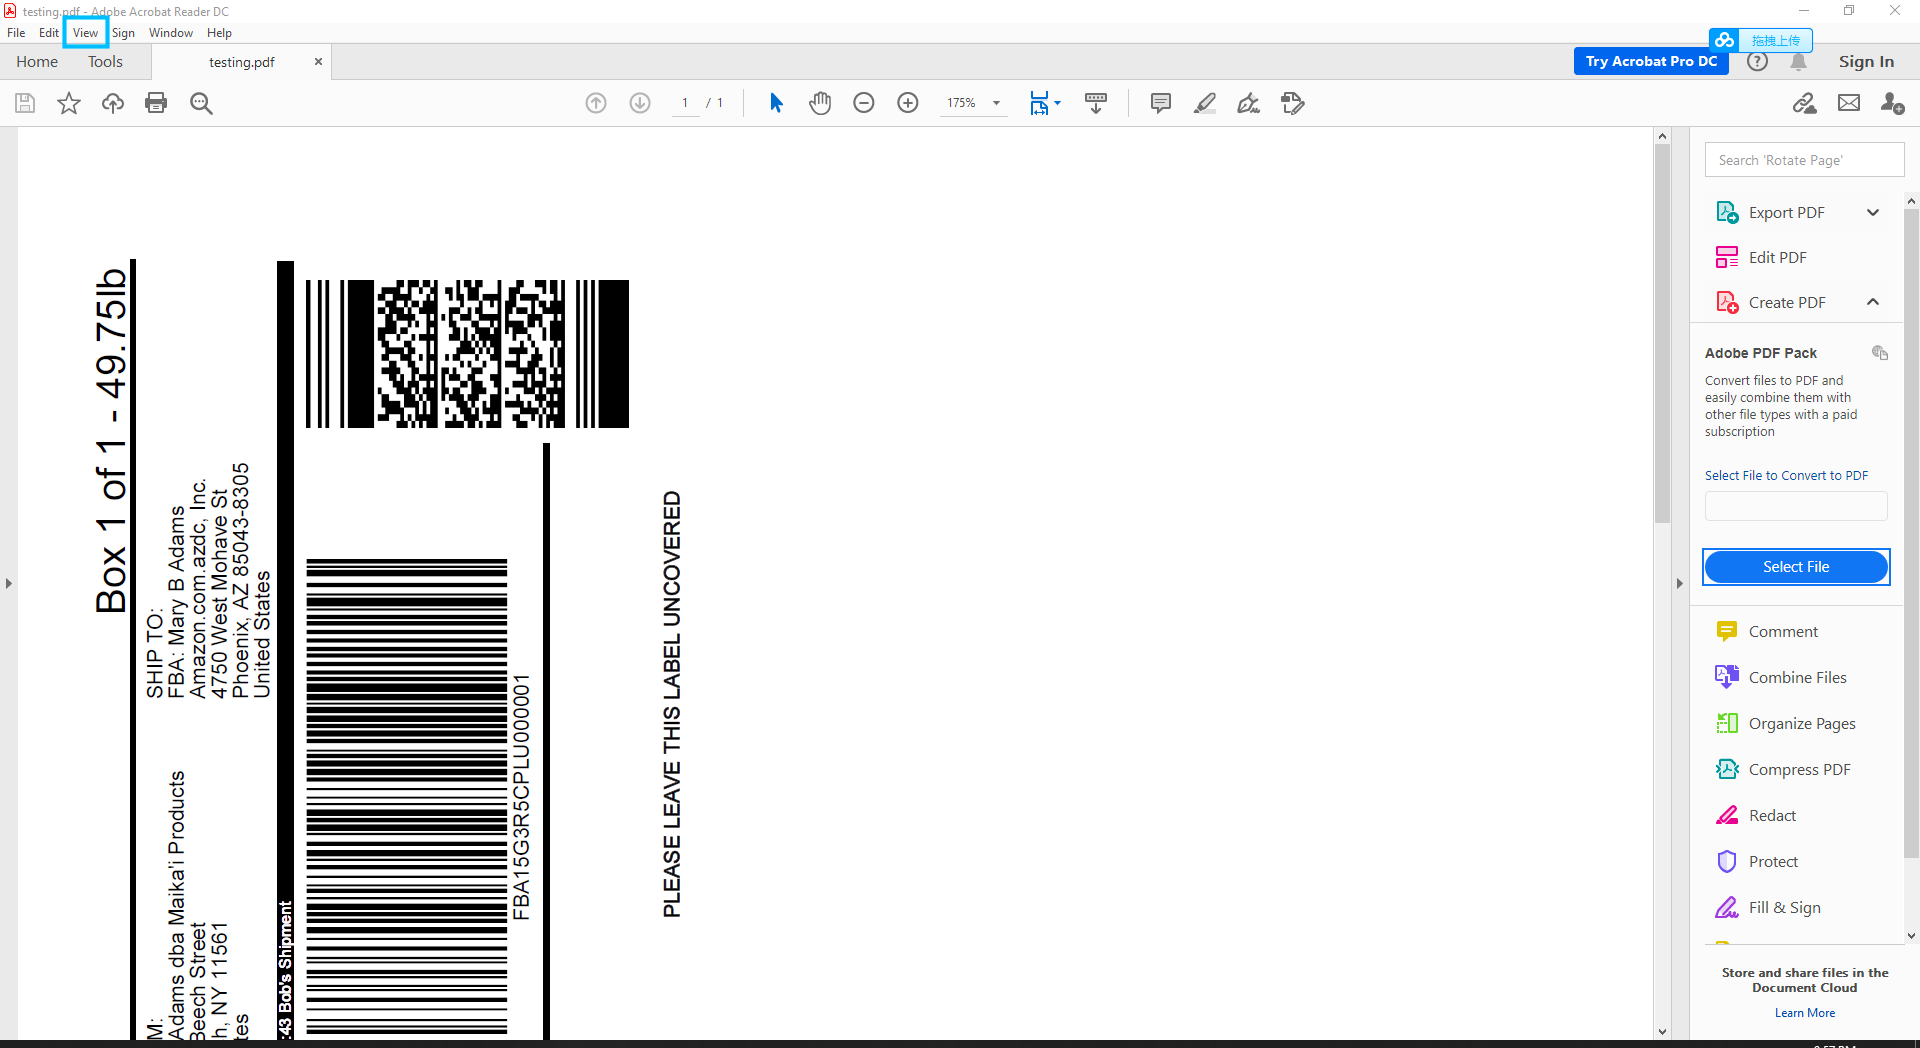Go to the previous page with the up arrow

click(596, 103)
